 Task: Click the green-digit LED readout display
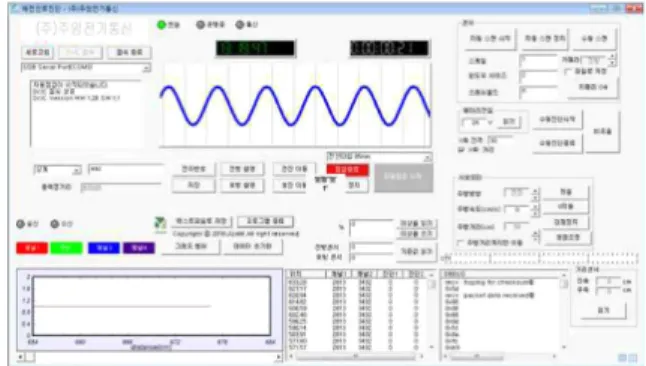[255, 48]
